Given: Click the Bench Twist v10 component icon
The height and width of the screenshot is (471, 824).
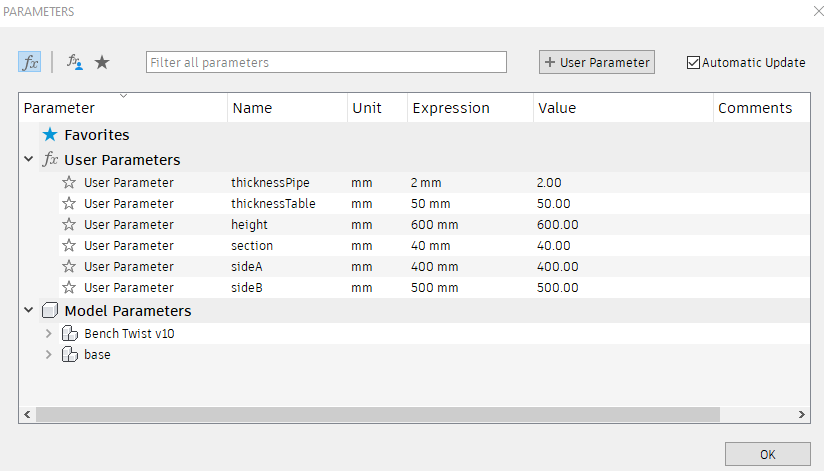Looking at the screenshot, I should coord(69,333).
